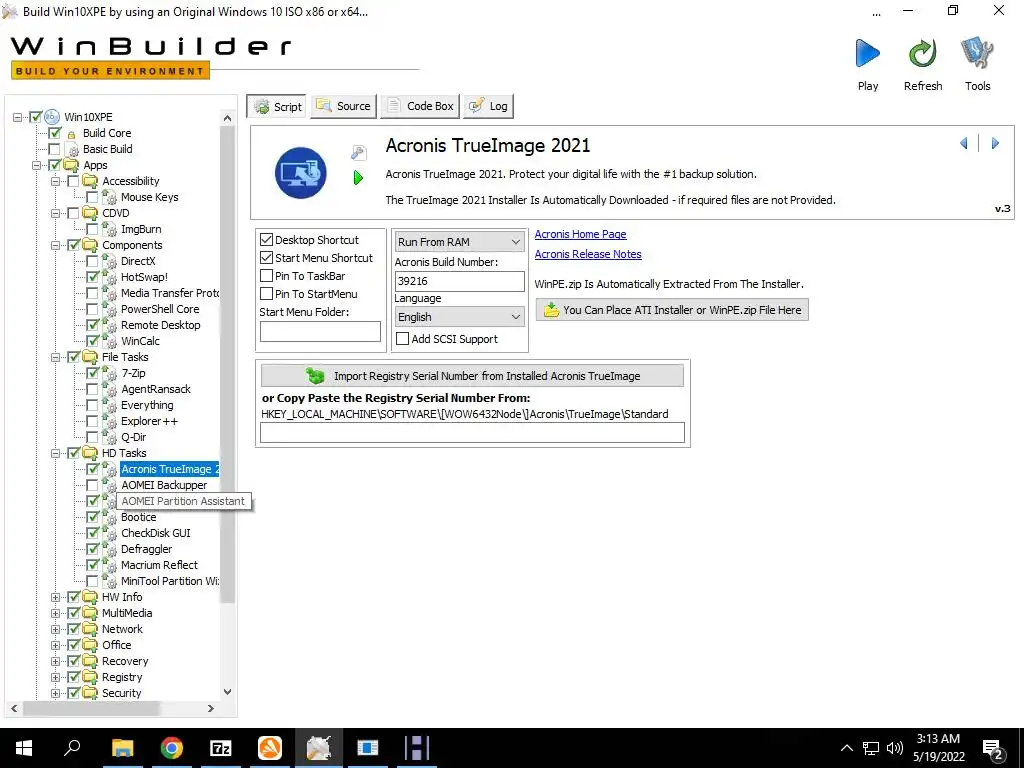This screenshot has height=768, width=1024.
Task: Enable Pin To TaskBar checkbox
Action: pyautogui.click(x=266, y=276)
